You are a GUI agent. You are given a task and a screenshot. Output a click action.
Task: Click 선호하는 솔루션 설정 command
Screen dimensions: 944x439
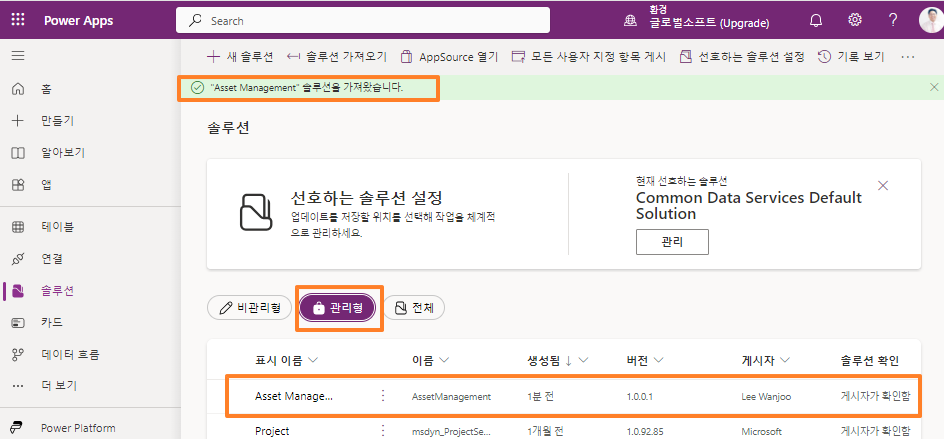(742, 57)
